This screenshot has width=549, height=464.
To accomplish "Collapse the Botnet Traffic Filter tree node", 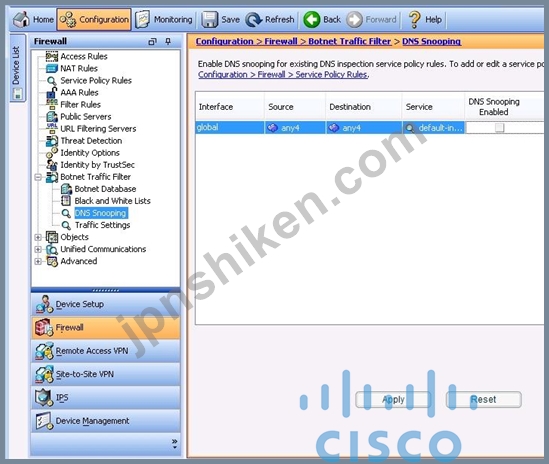I will coord(38,177).
